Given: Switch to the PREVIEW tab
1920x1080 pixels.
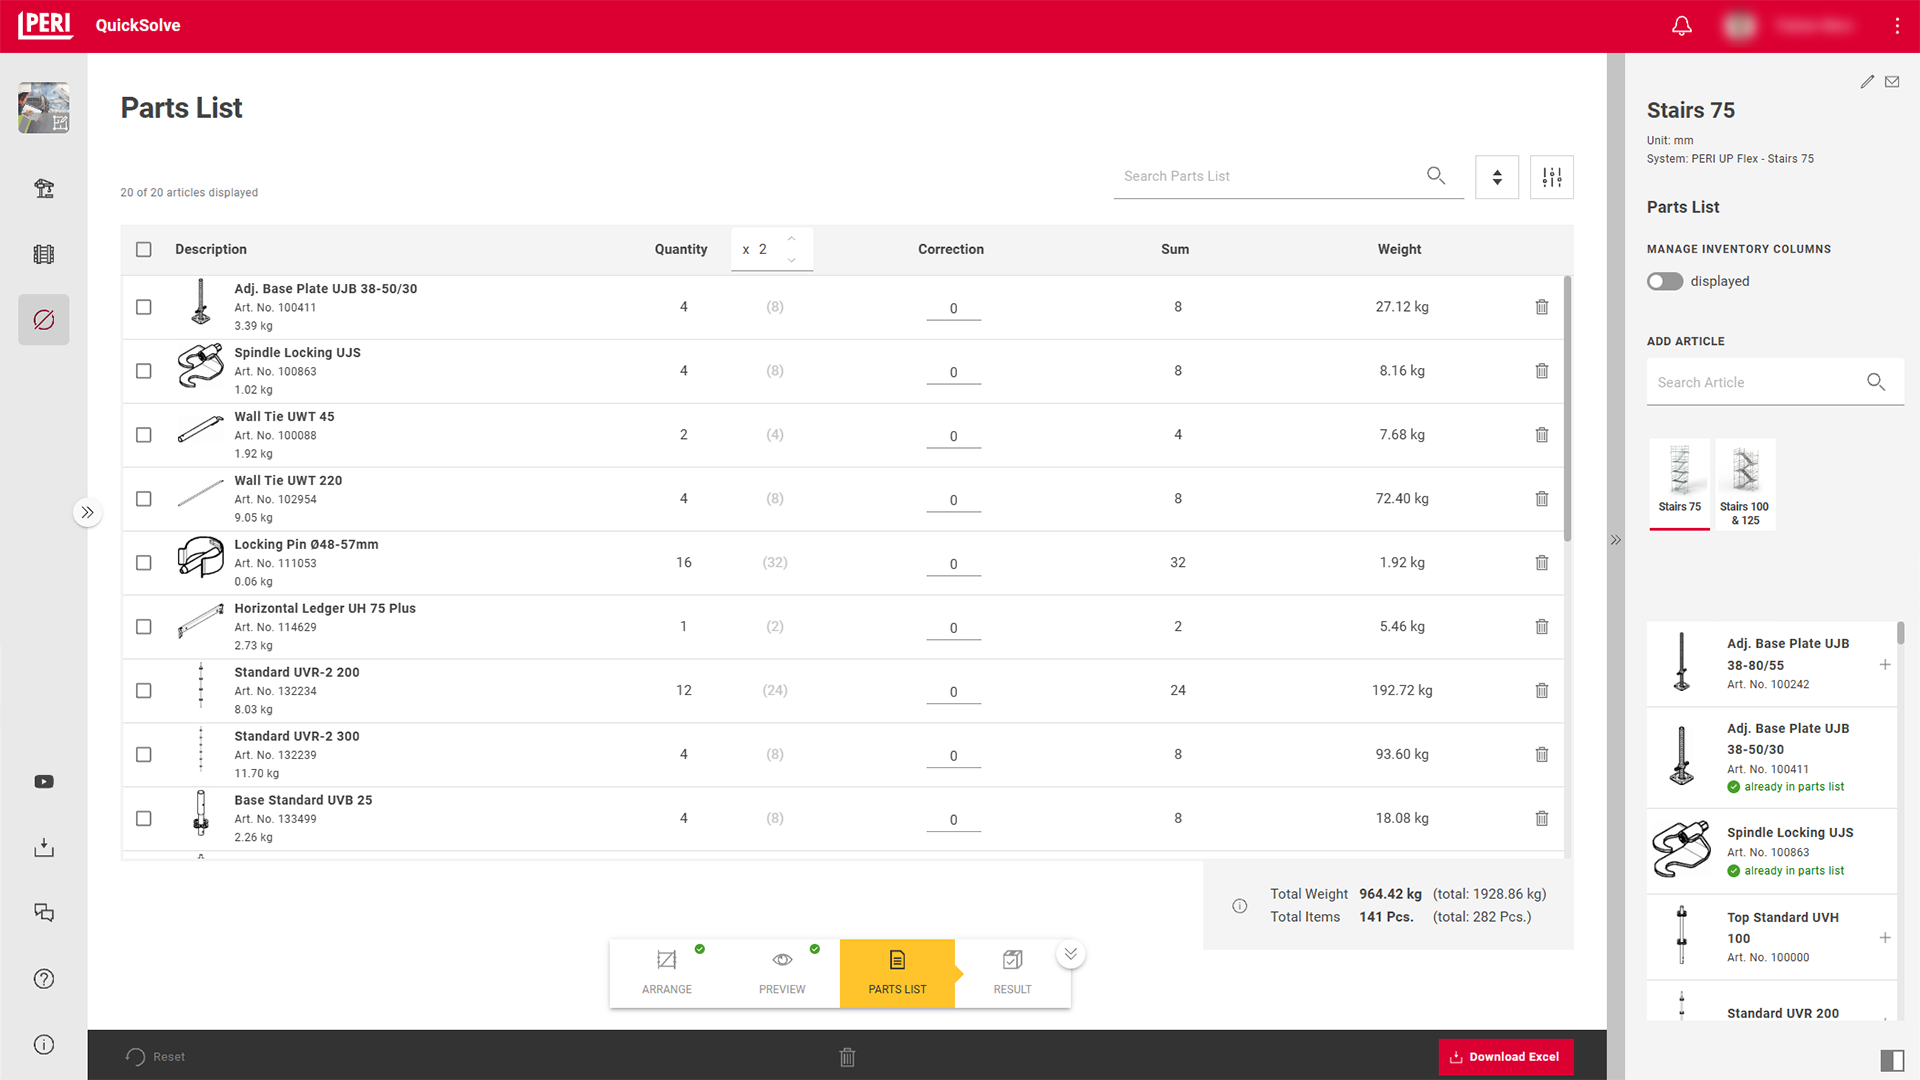Looking at the screenshot, I should (x=781, y=973).
